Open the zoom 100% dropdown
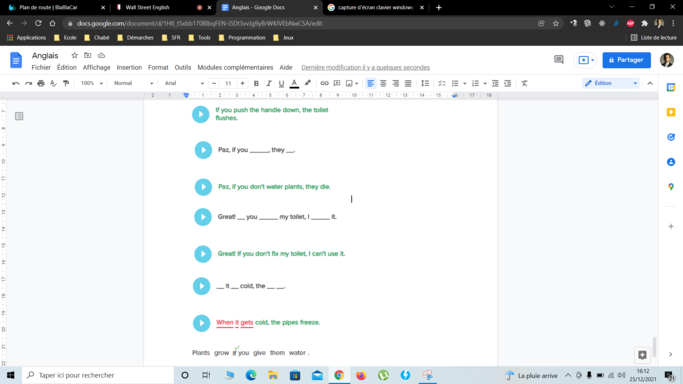683x384 pixels. click(x=91, y=83)
